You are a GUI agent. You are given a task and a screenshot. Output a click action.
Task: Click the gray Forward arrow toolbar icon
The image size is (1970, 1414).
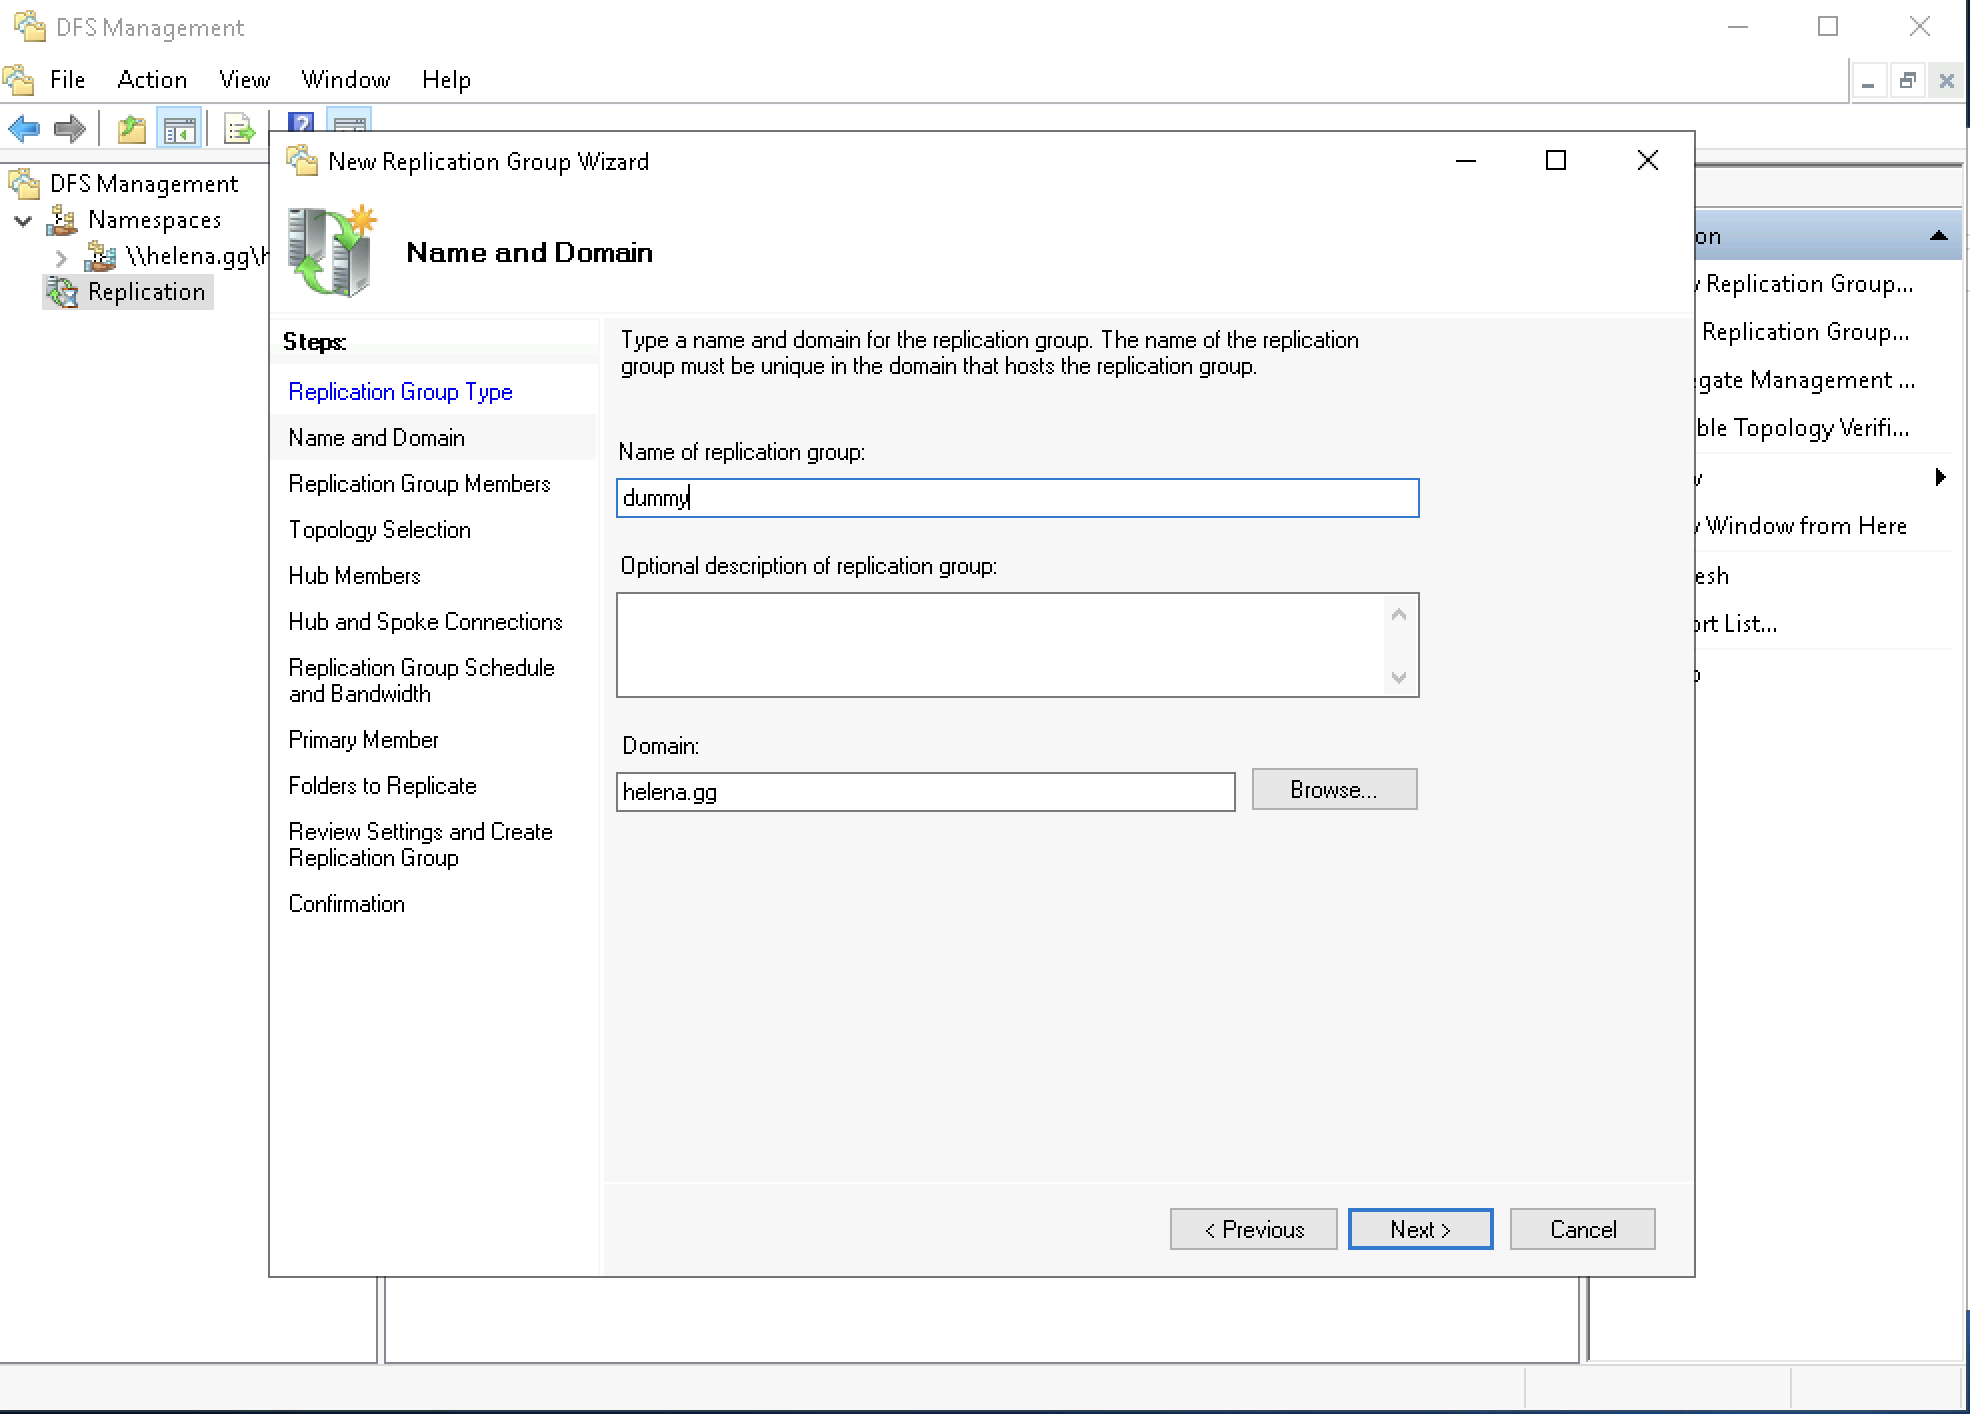point(69,129)
